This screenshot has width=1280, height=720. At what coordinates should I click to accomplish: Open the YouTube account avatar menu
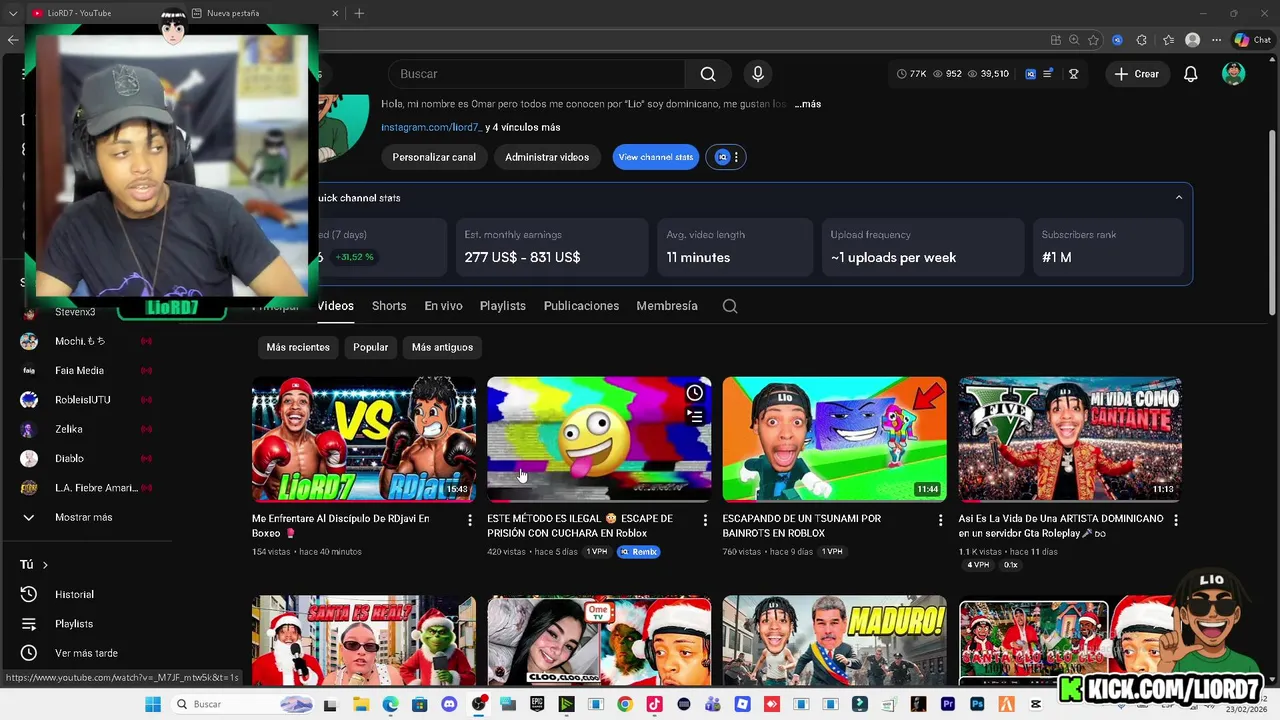1234,74
